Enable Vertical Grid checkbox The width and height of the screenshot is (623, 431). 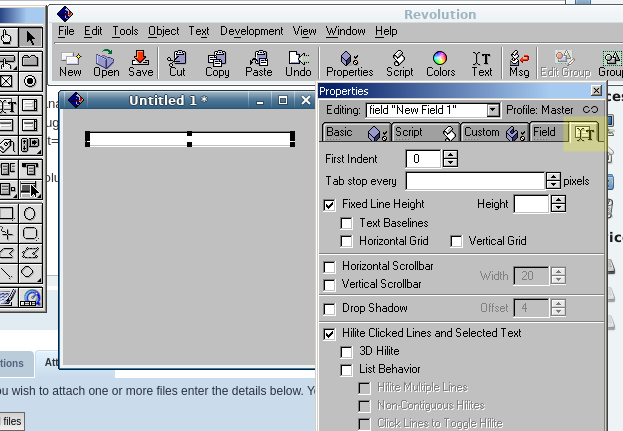tap(457, 241)
